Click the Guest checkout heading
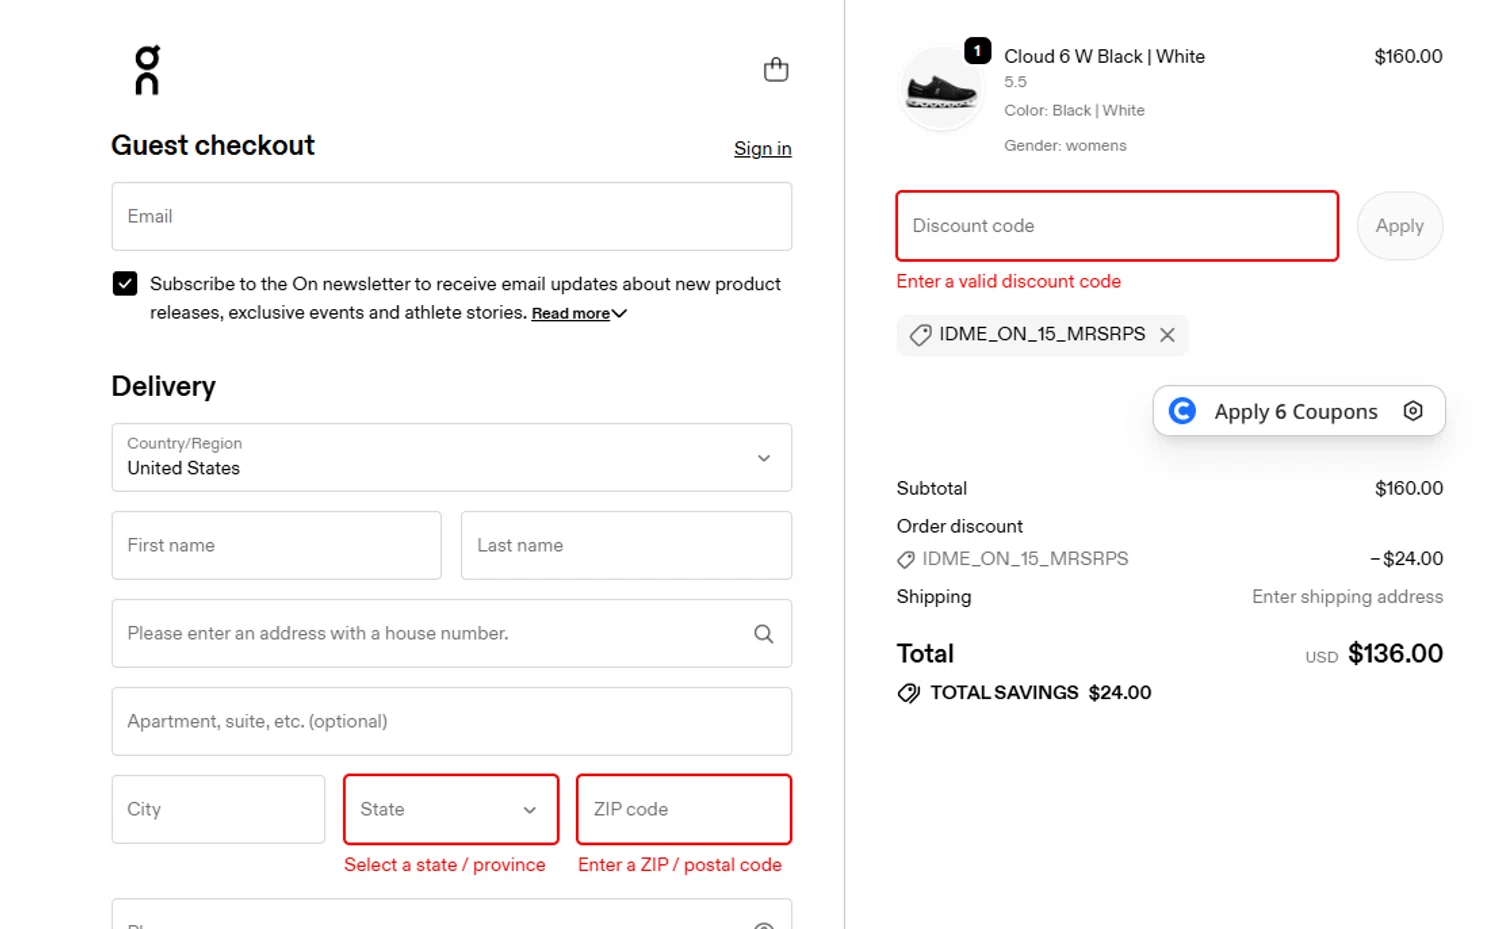Image resolution: width=1500 pixels, height=929 pixels. point(213,146)
